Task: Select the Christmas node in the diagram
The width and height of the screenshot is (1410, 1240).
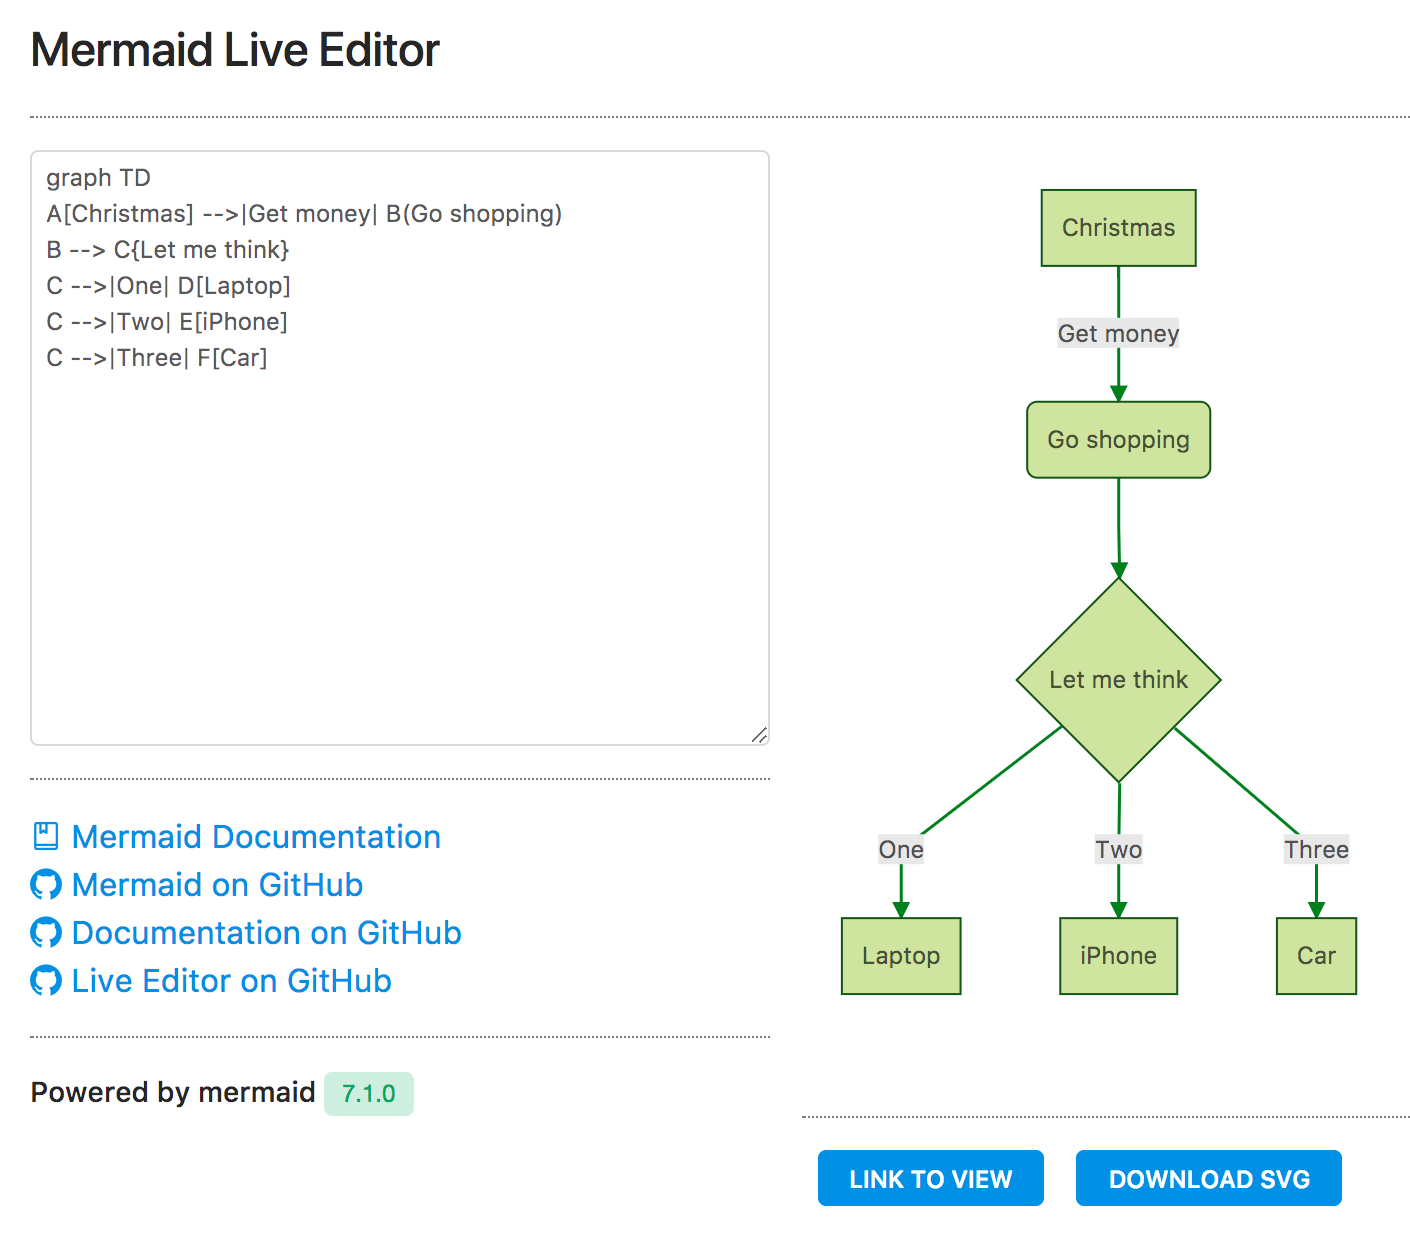Action: coord(1117,227)
